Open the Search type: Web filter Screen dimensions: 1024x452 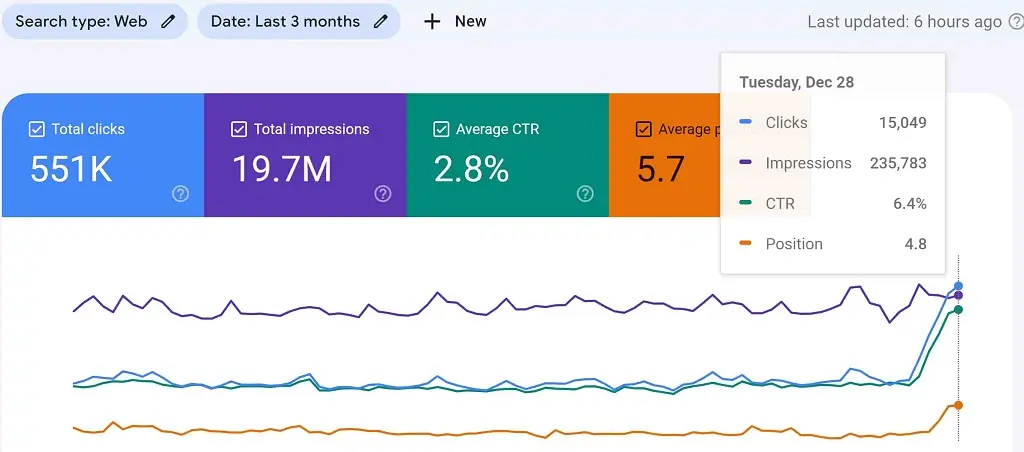tap(82, 21)
